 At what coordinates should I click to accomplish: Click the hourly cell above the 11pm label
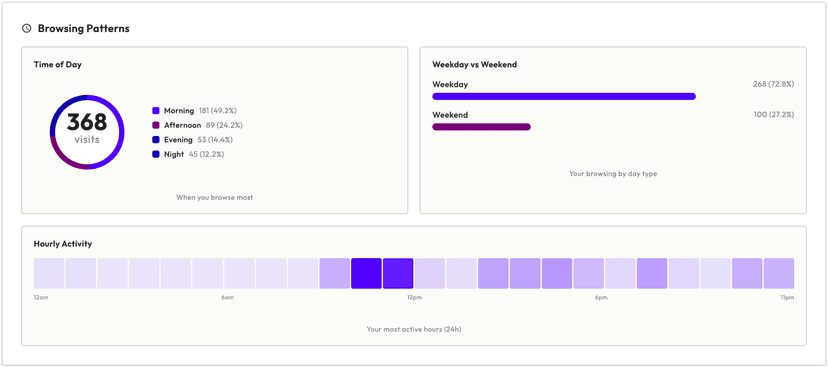click(x=779, y=274)
